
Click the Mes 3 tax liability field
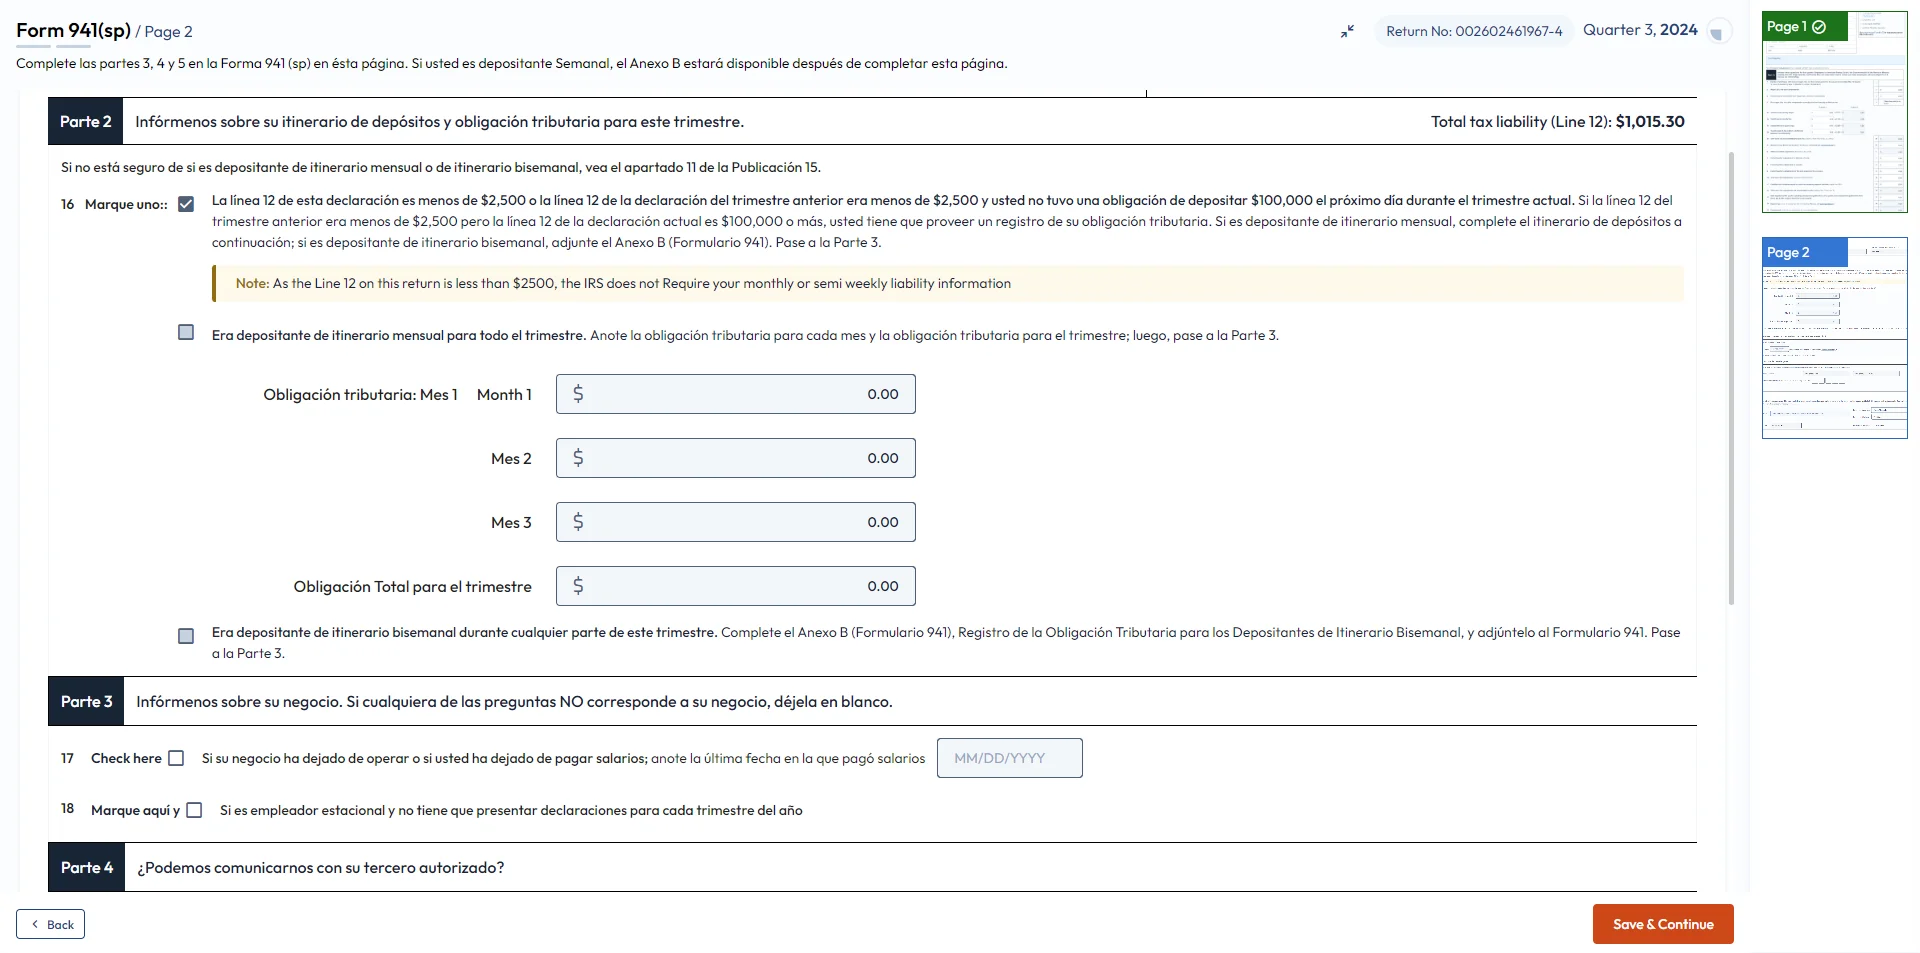(x=736, y=522)
